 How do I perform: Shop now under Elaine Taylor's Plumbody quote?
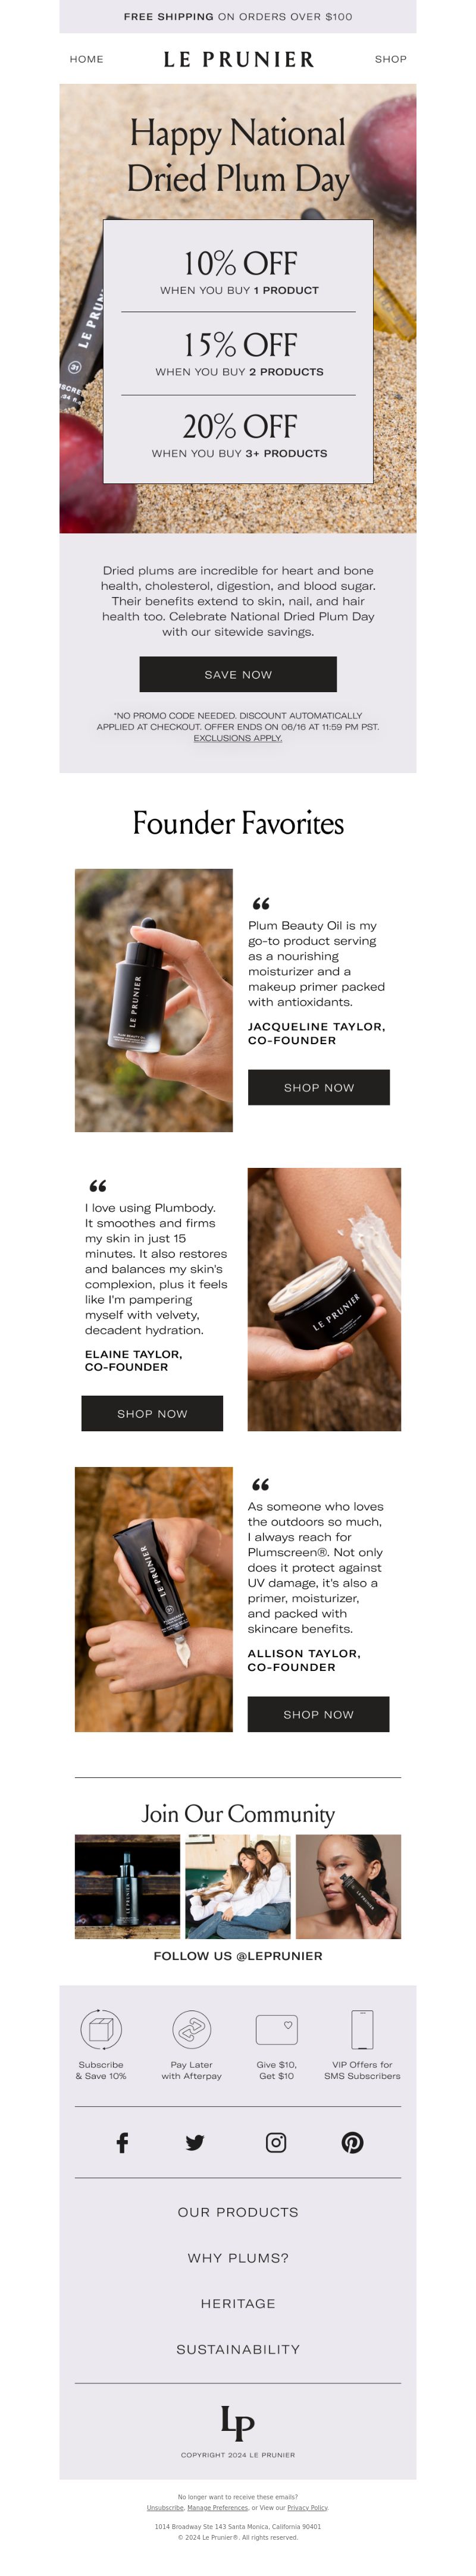tap(152, 1413)
